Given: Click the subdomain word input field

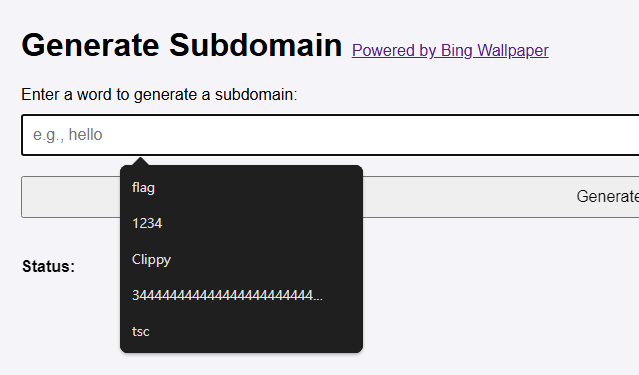Looking at the screenshot, I should 330,135.
